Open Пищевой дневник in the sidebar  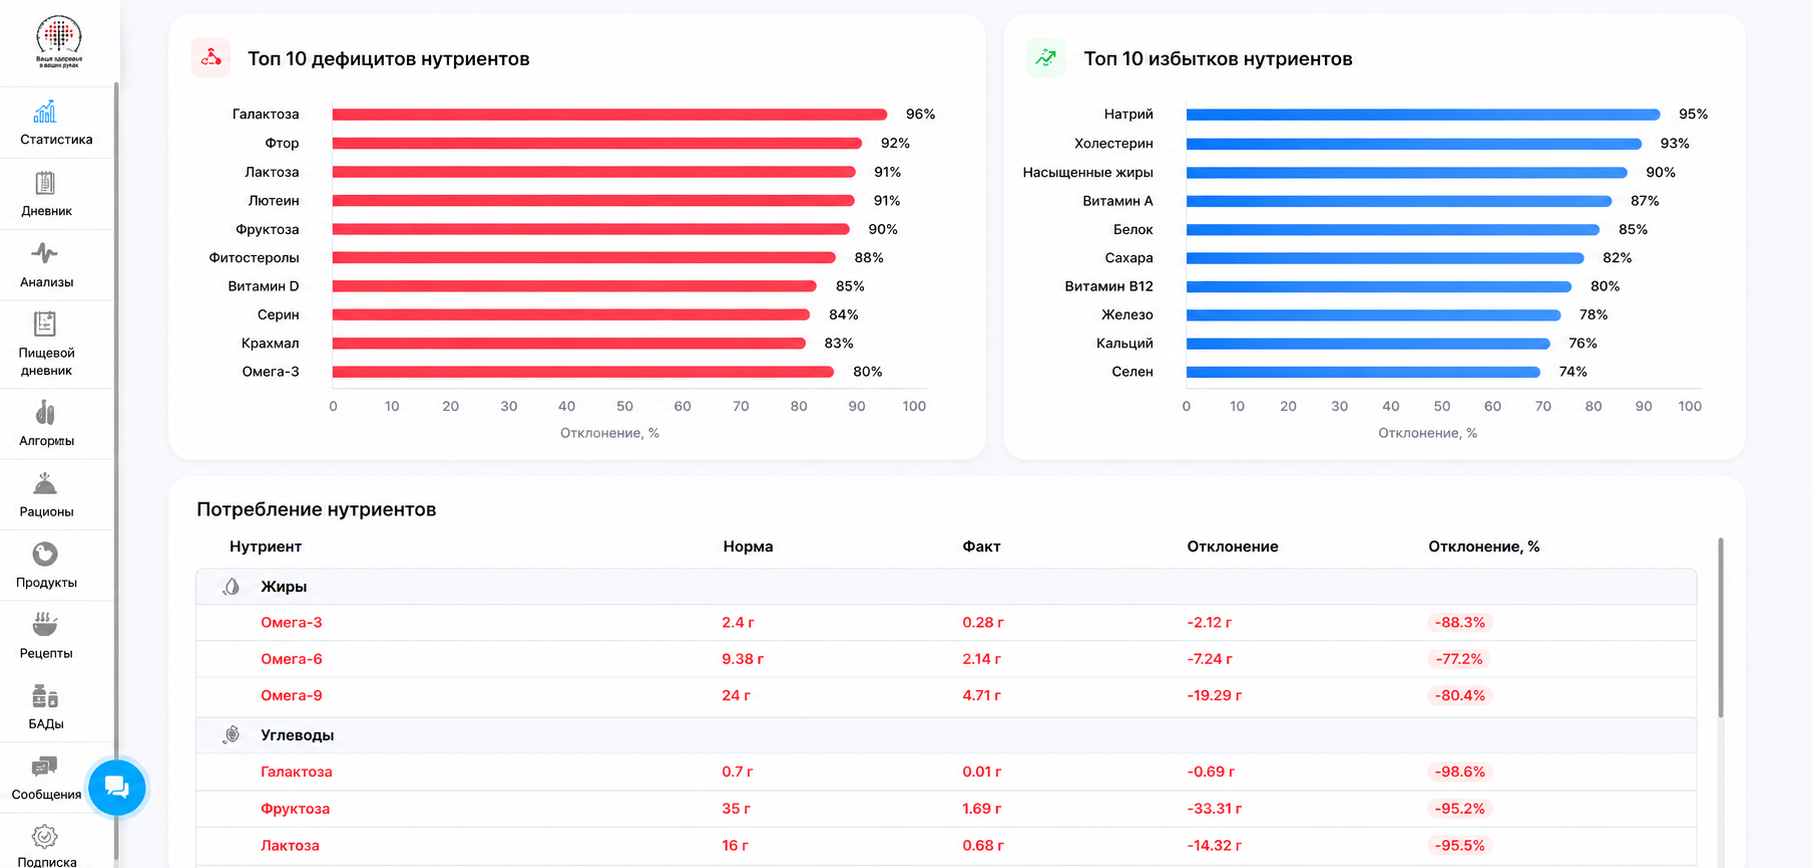pyautogui.click(x=46, y=343)
